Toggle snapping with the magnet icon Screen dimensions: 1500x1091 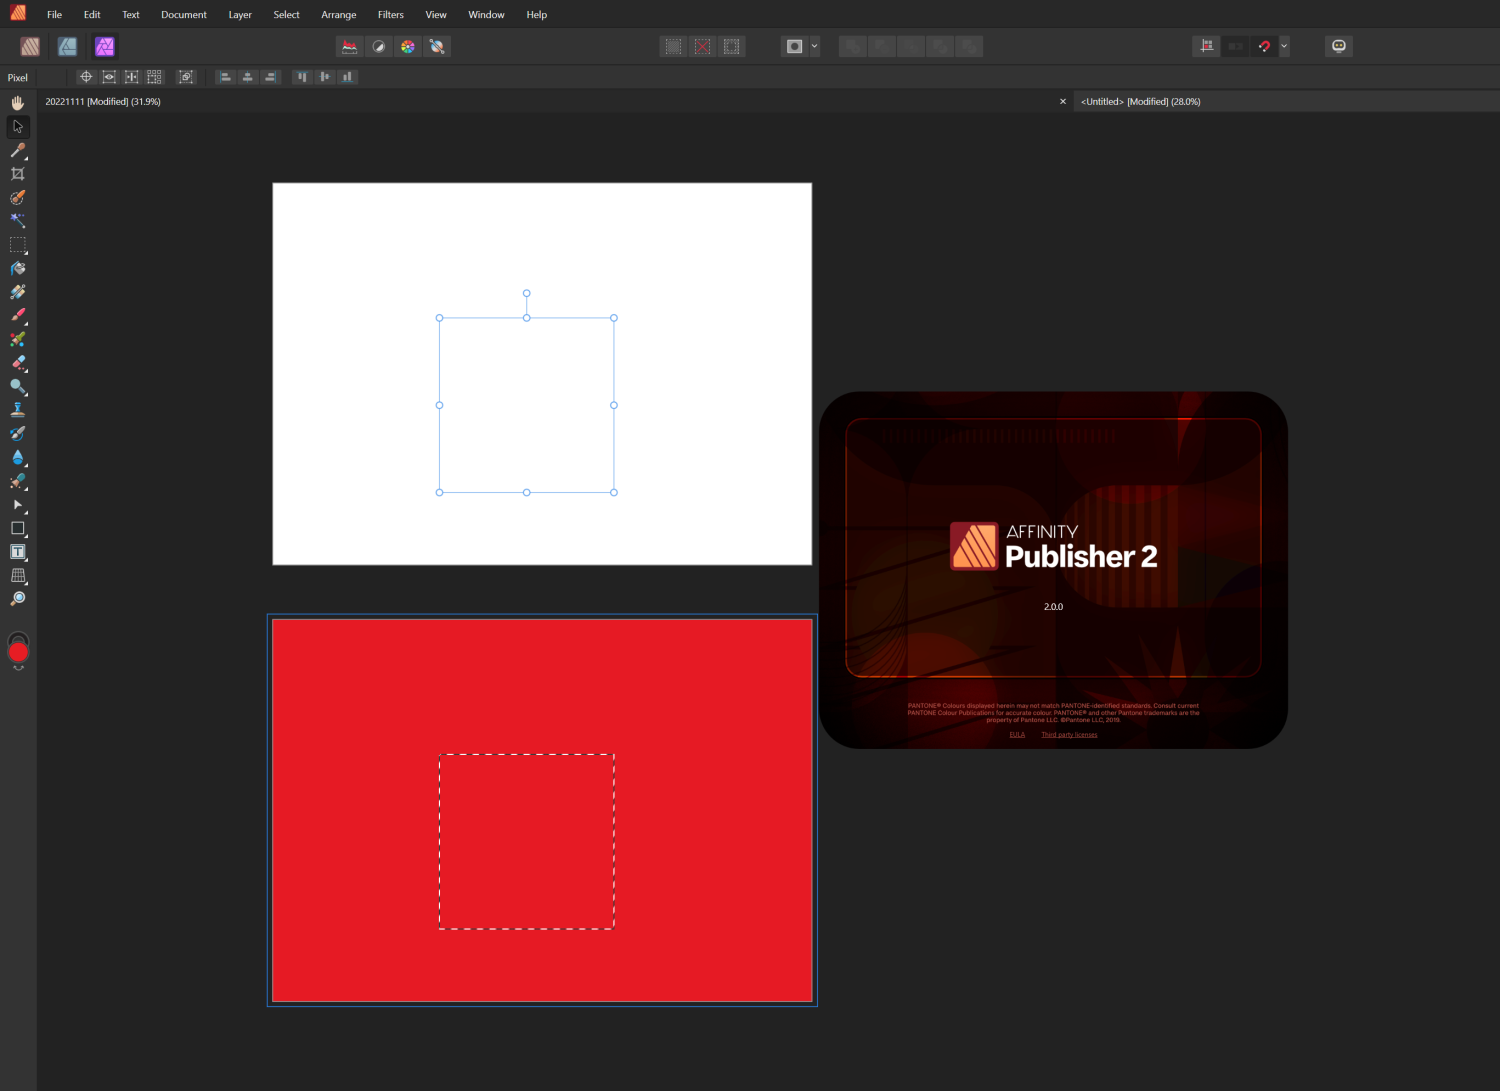1264,46
